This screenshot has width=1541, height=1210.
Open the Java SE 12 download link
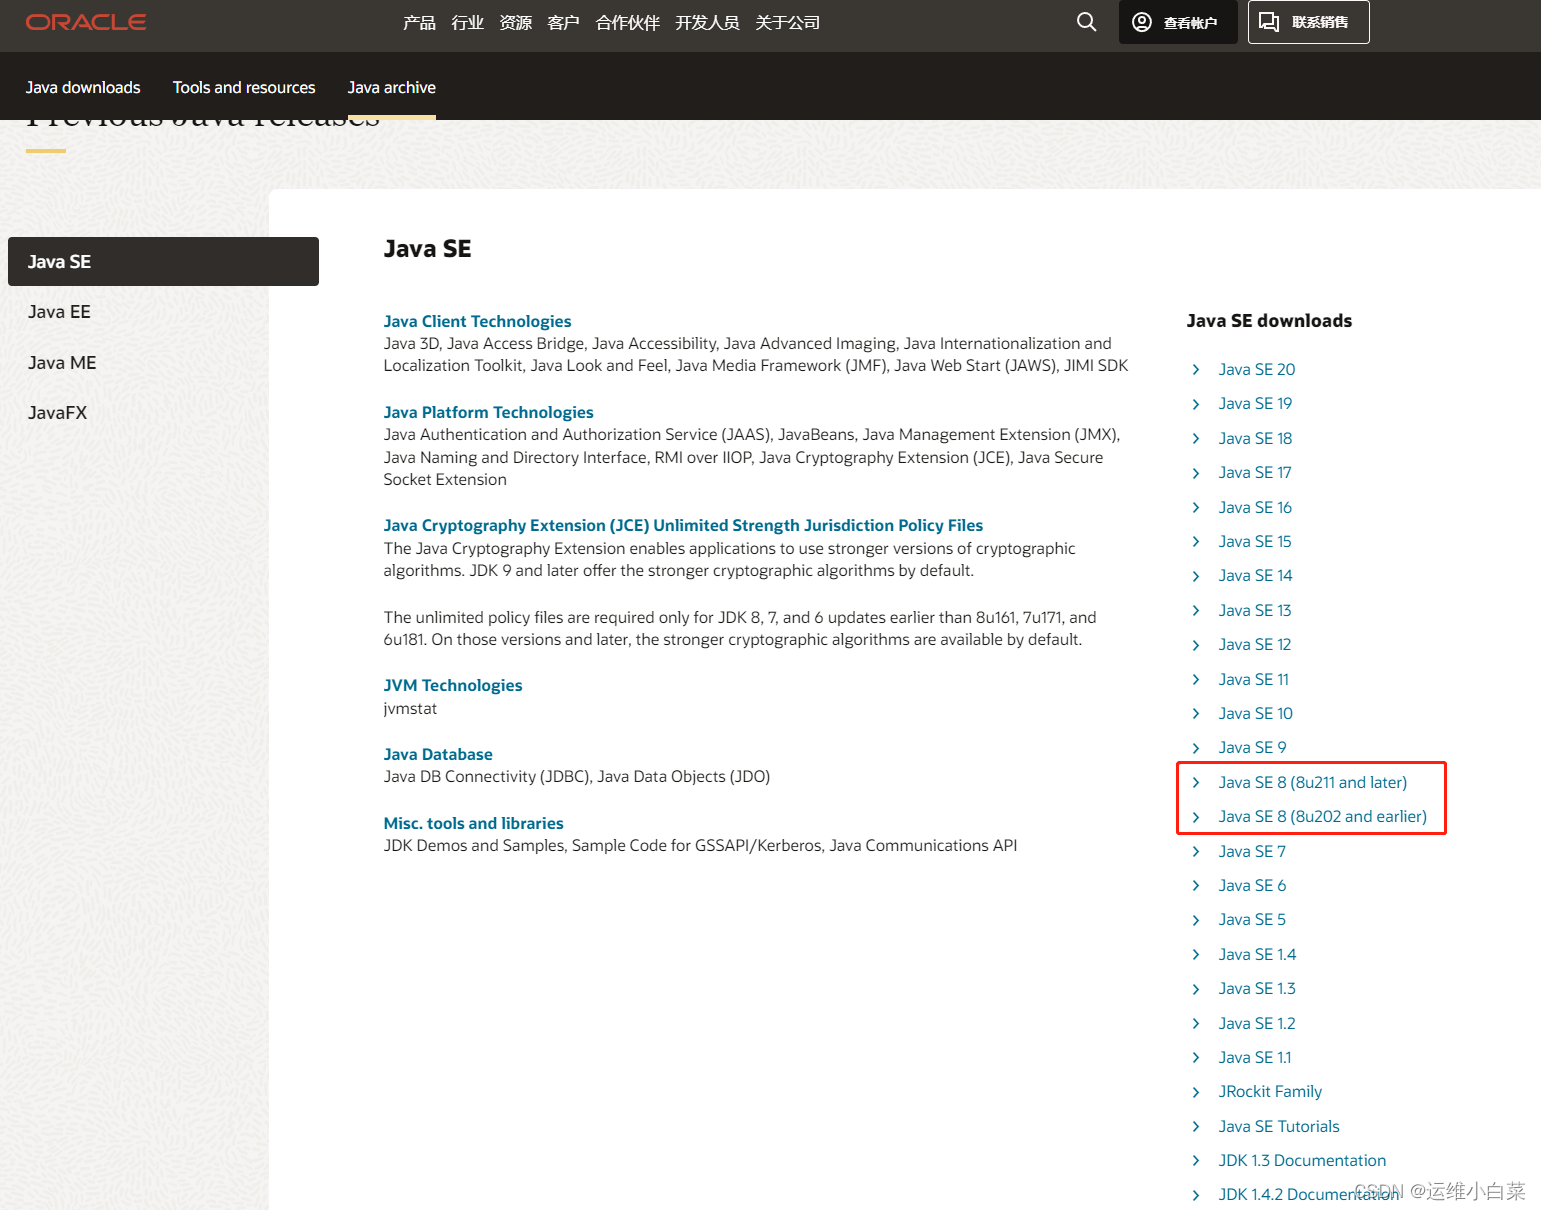pos(1254,644)
